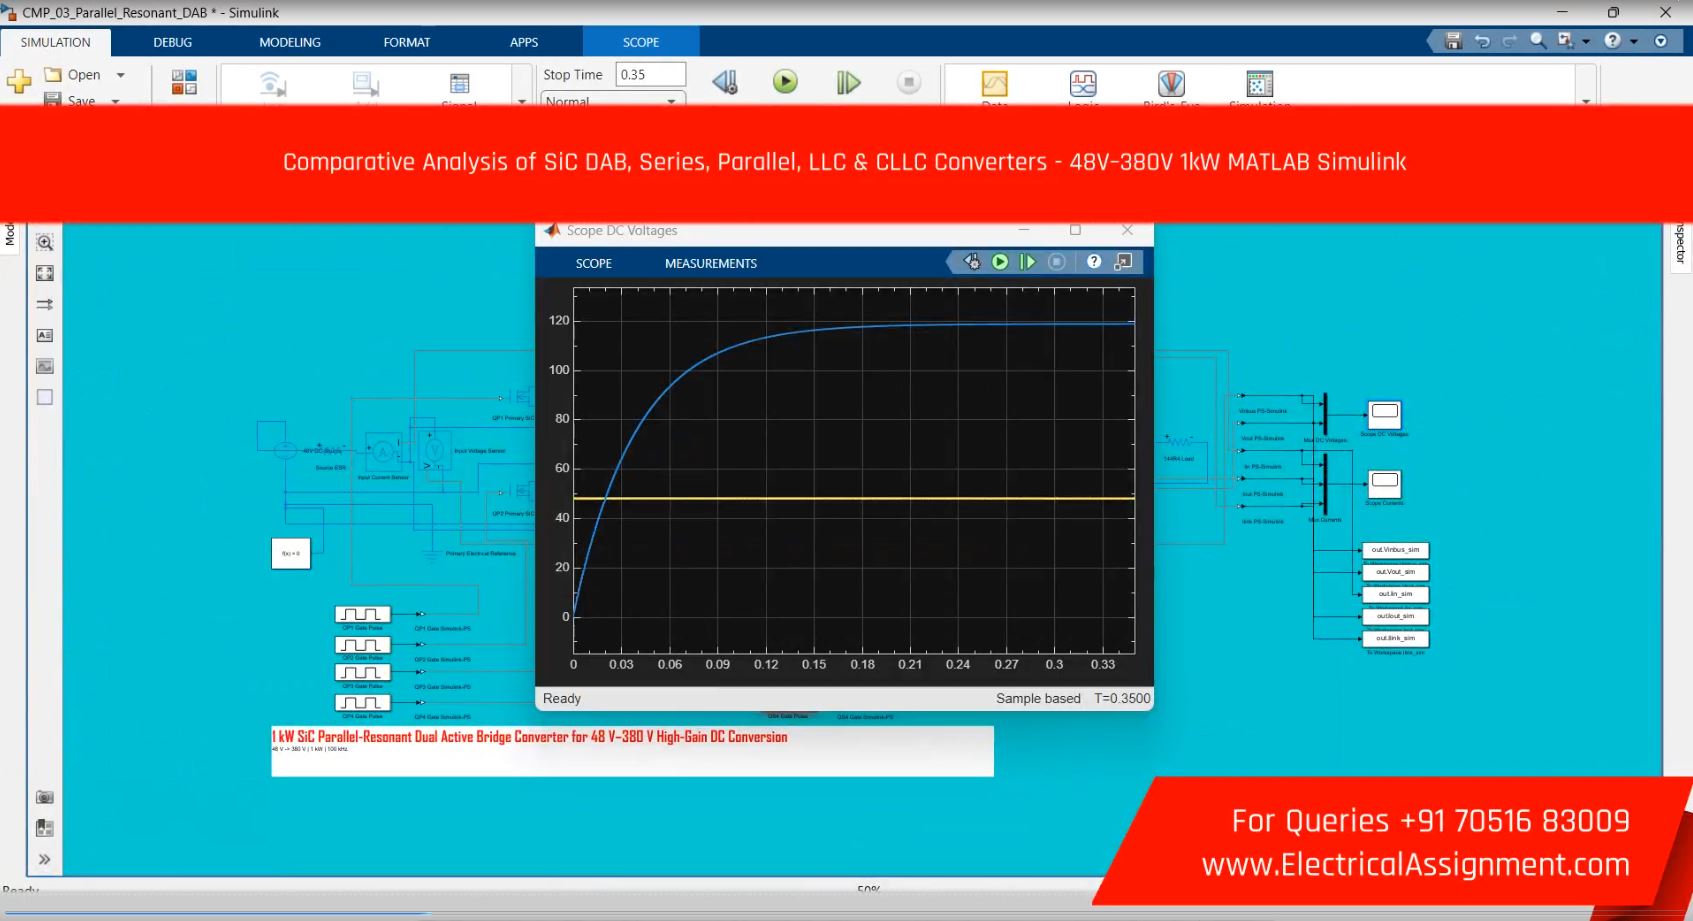The height and width of the screenshot is (921, 1693).
Task: Click the scope configuration gear-arrow icon
Action: tap(972, 262)
